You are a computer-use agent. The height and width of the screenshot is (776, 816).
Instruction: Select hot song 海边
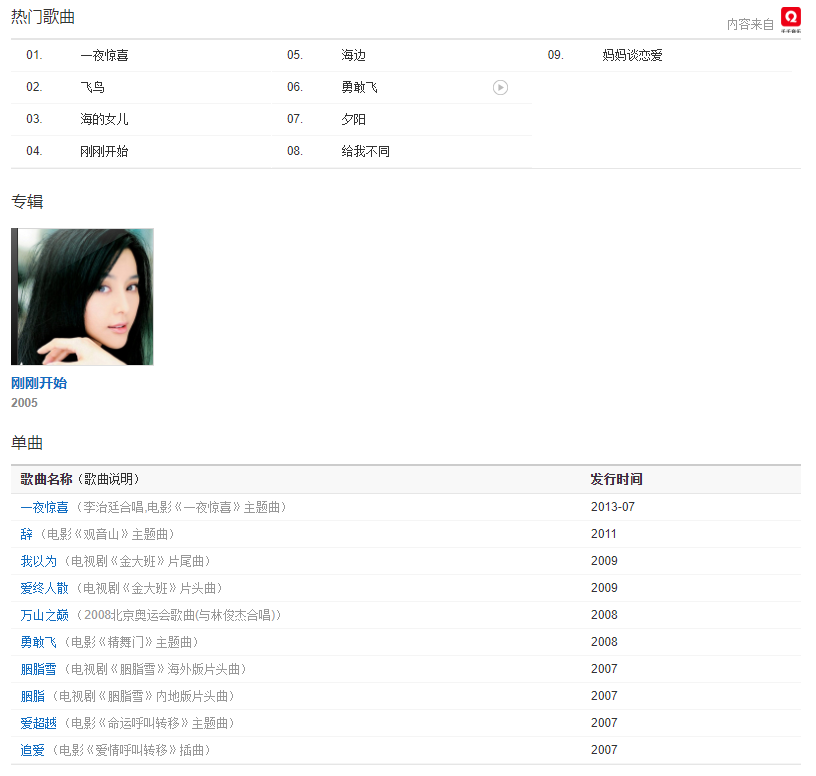pyautogui.click(x=353, y=56)
